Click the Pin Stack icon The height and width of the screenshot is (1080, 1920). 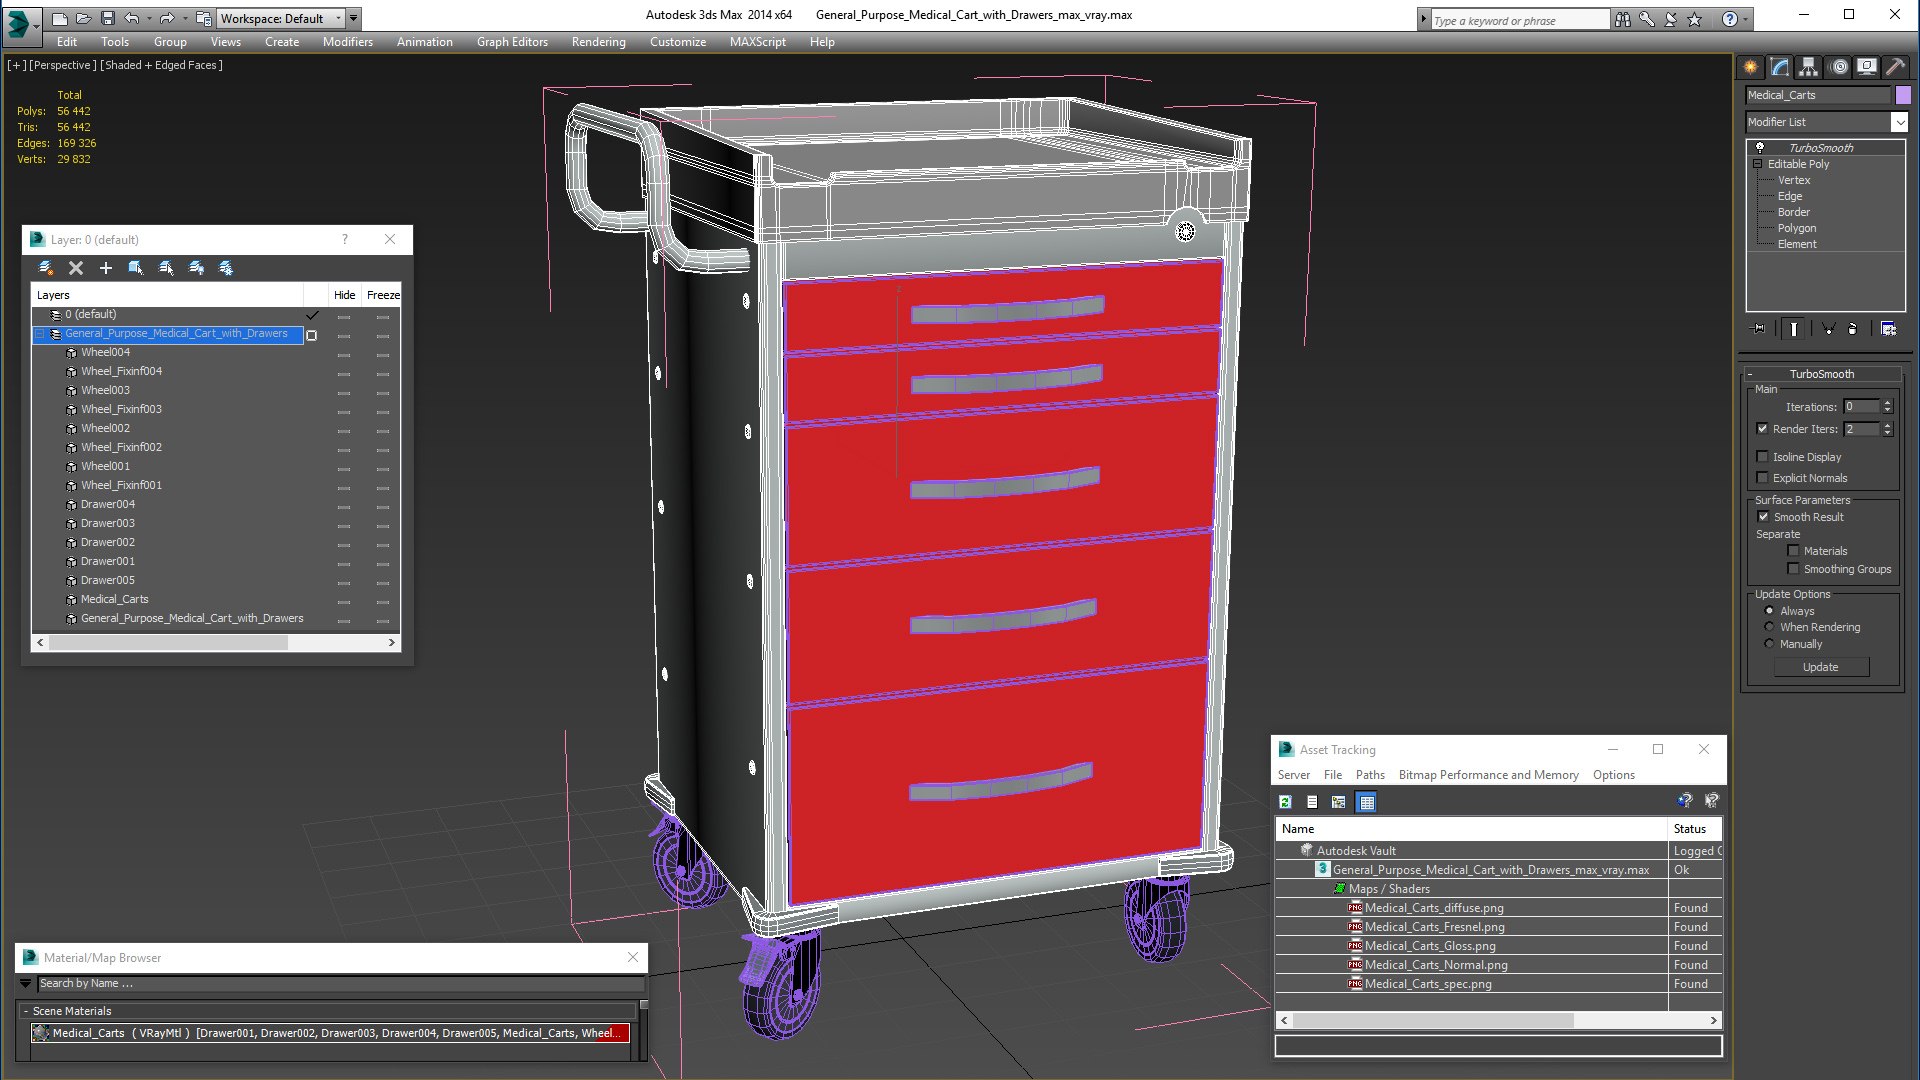[1759, 329]
